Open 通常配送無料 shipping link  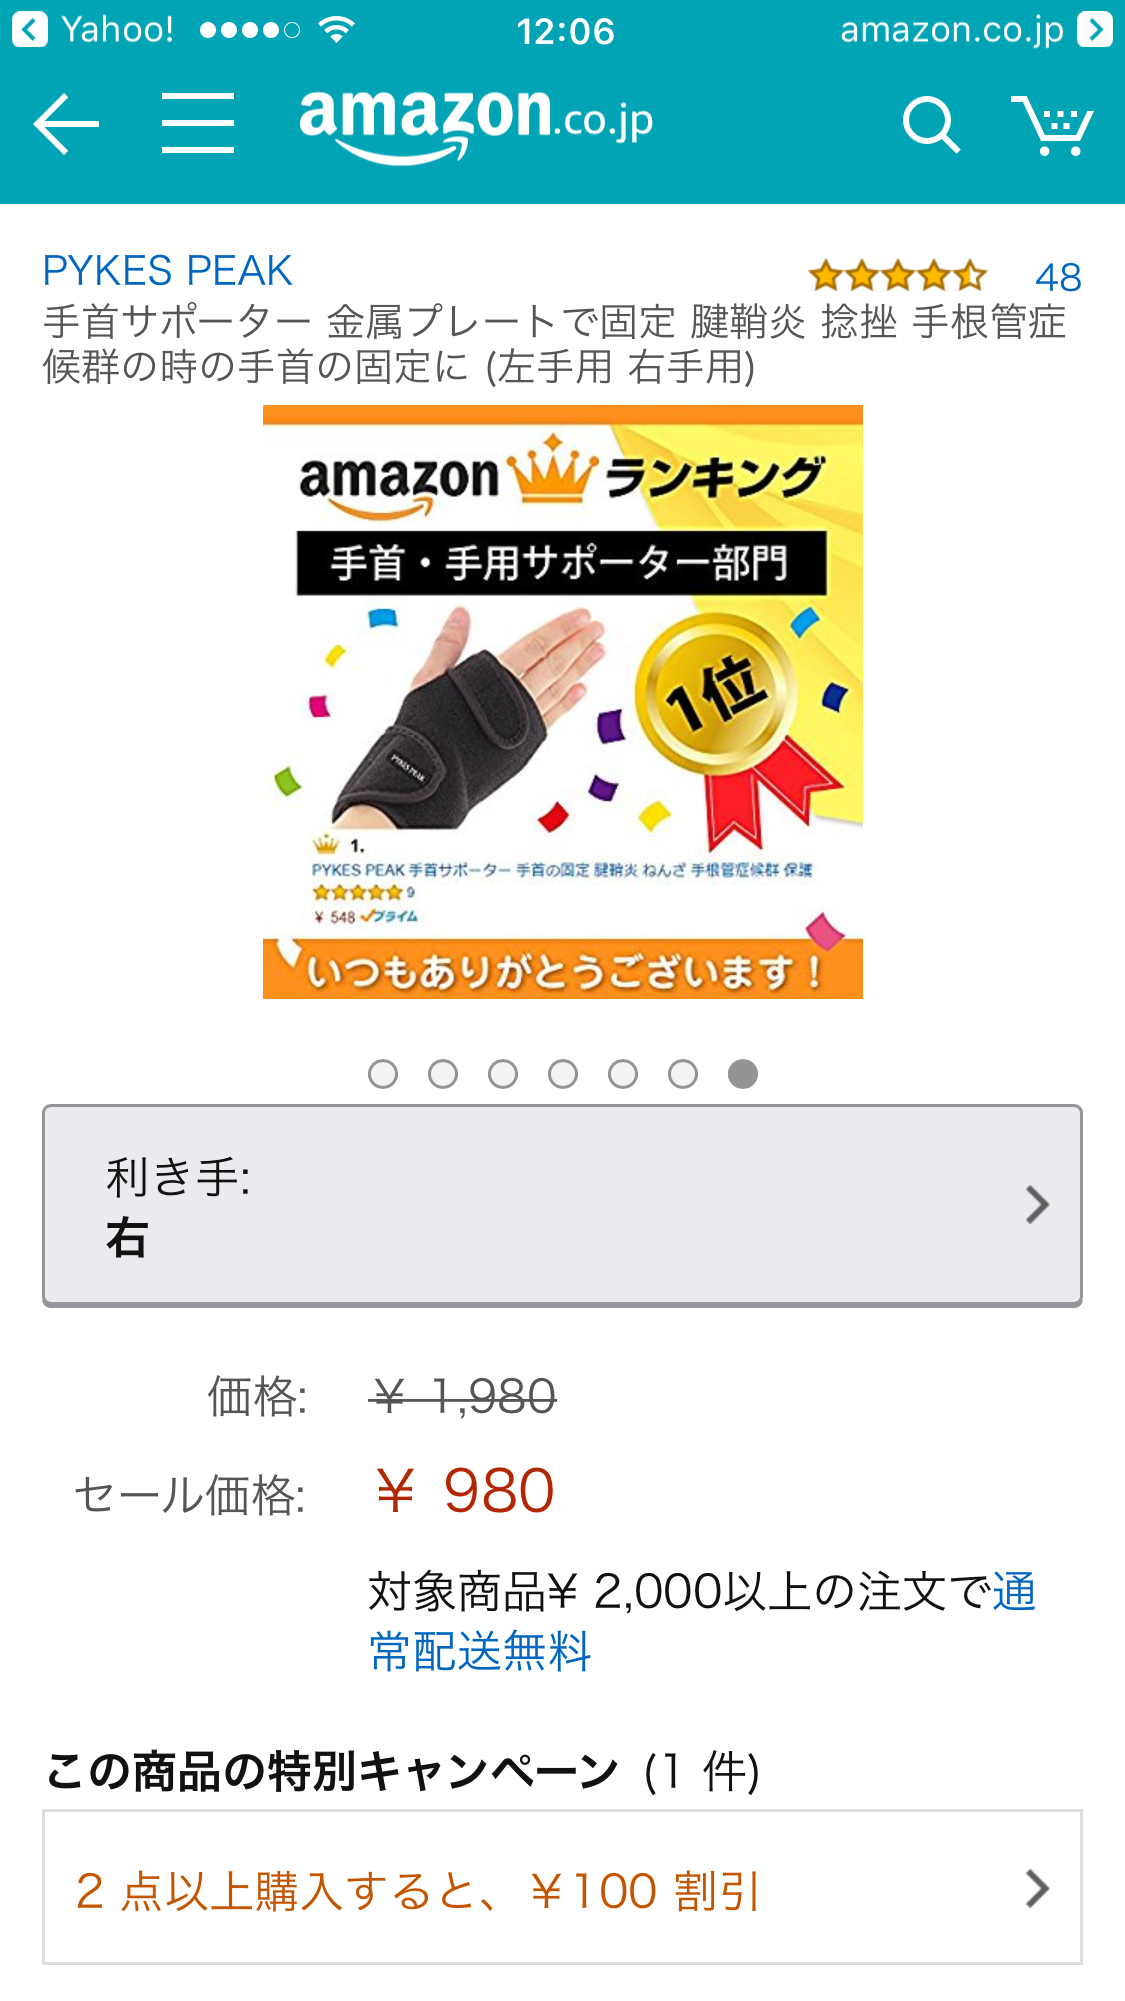[703, 1622]
